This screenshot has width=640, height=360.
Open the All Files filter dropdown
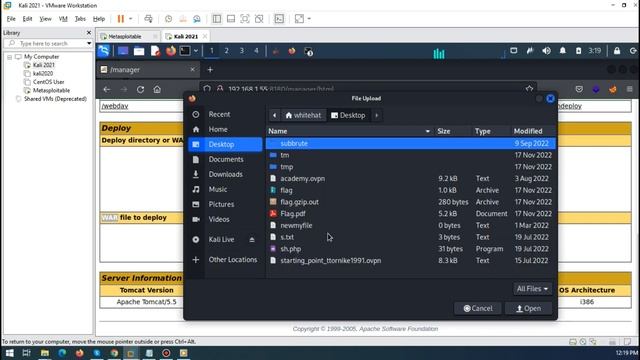(532, 289)
